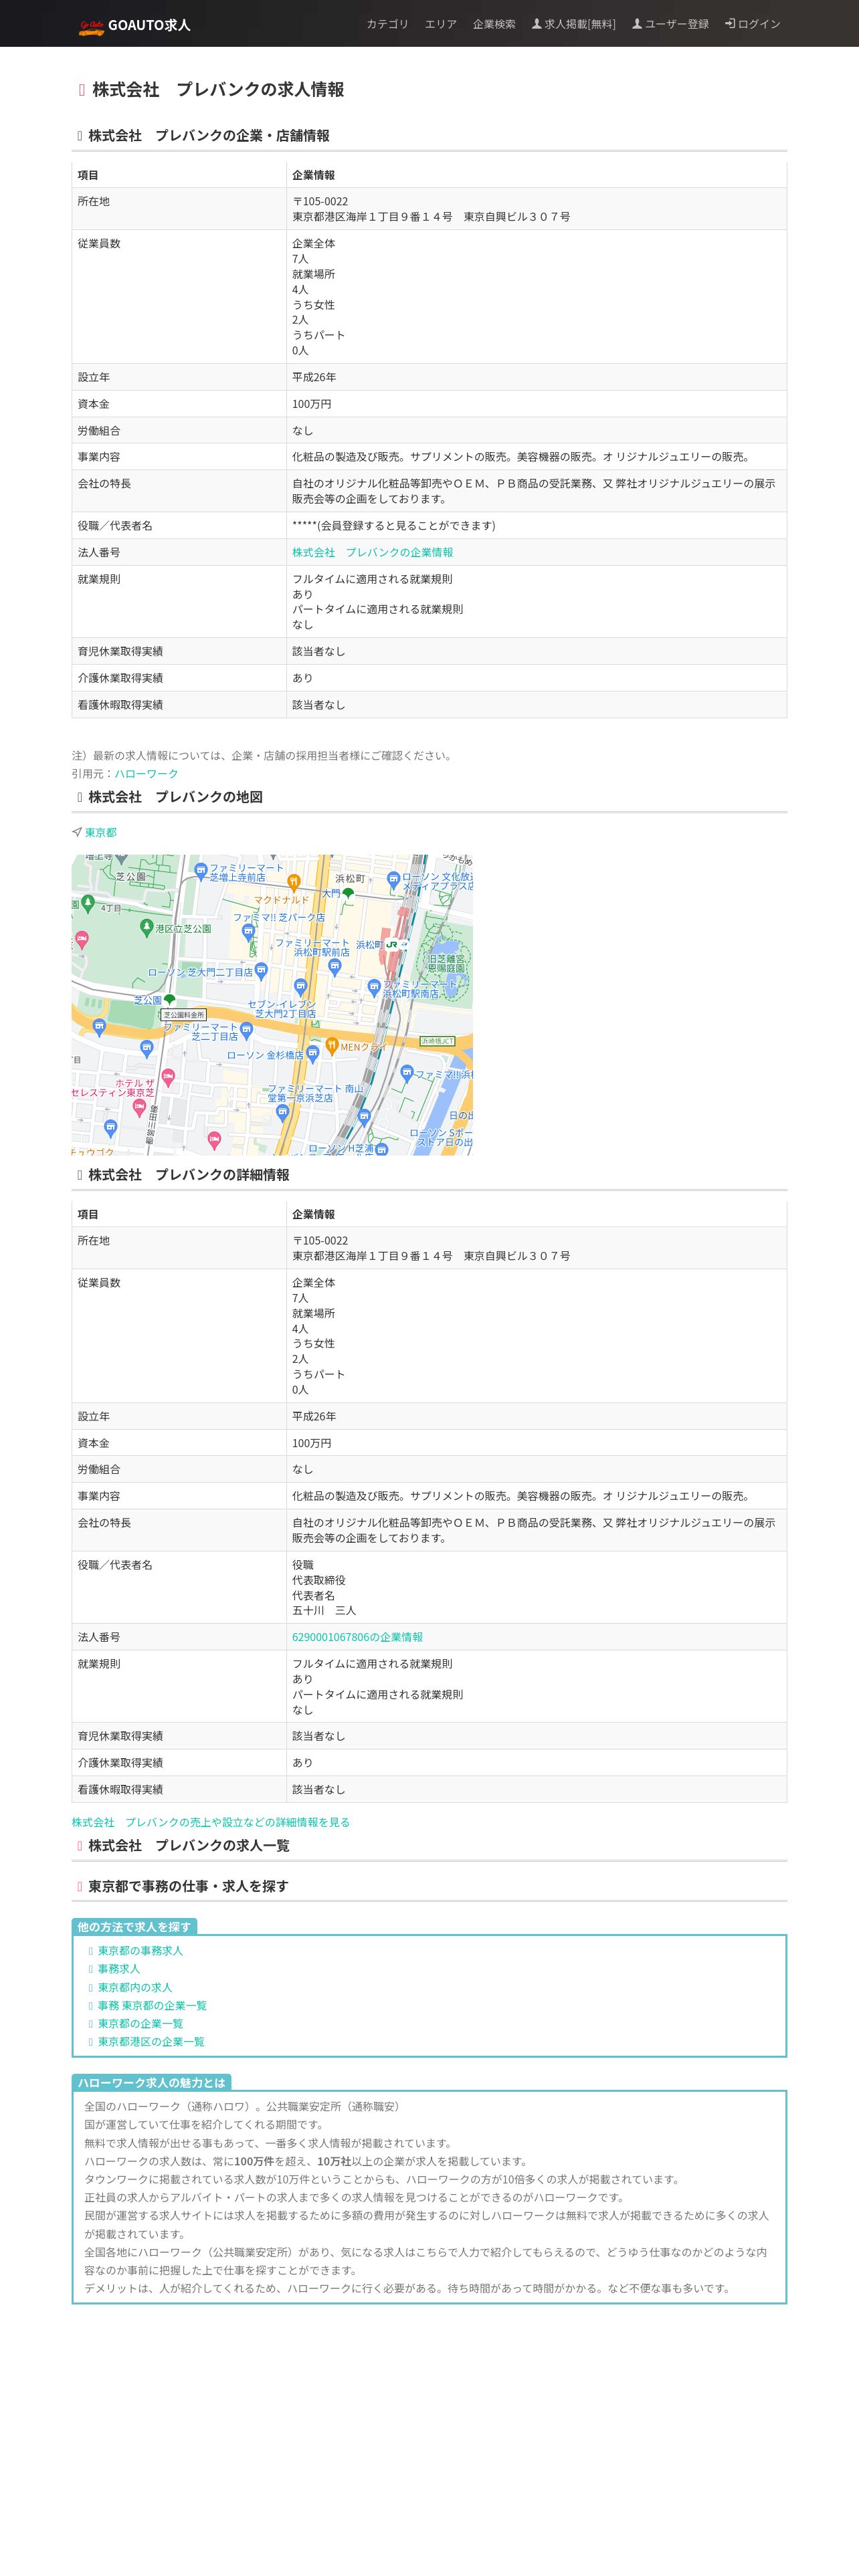Click the ローソン 文化放送メディアプラス店 pin
The height and width of the screenshot is (2576, 859).
pos(394,880)
